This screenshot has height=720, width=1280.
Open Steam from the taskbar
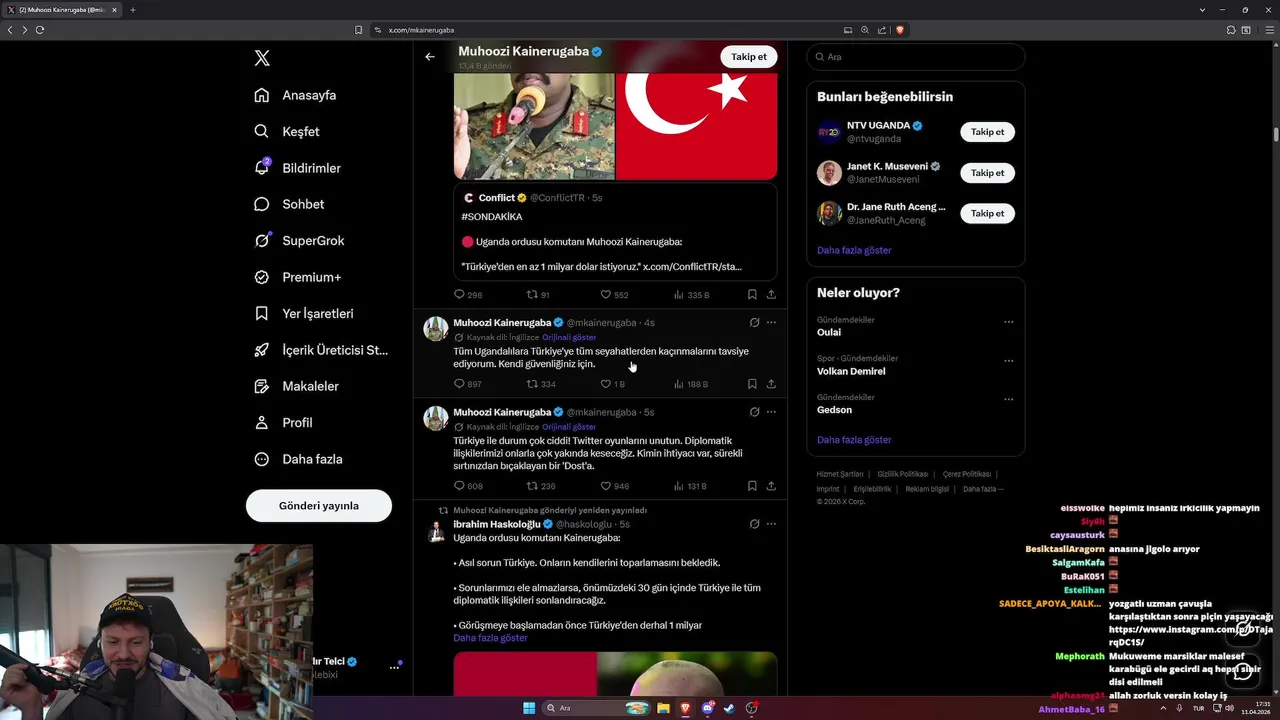click(x=729, y=708)
